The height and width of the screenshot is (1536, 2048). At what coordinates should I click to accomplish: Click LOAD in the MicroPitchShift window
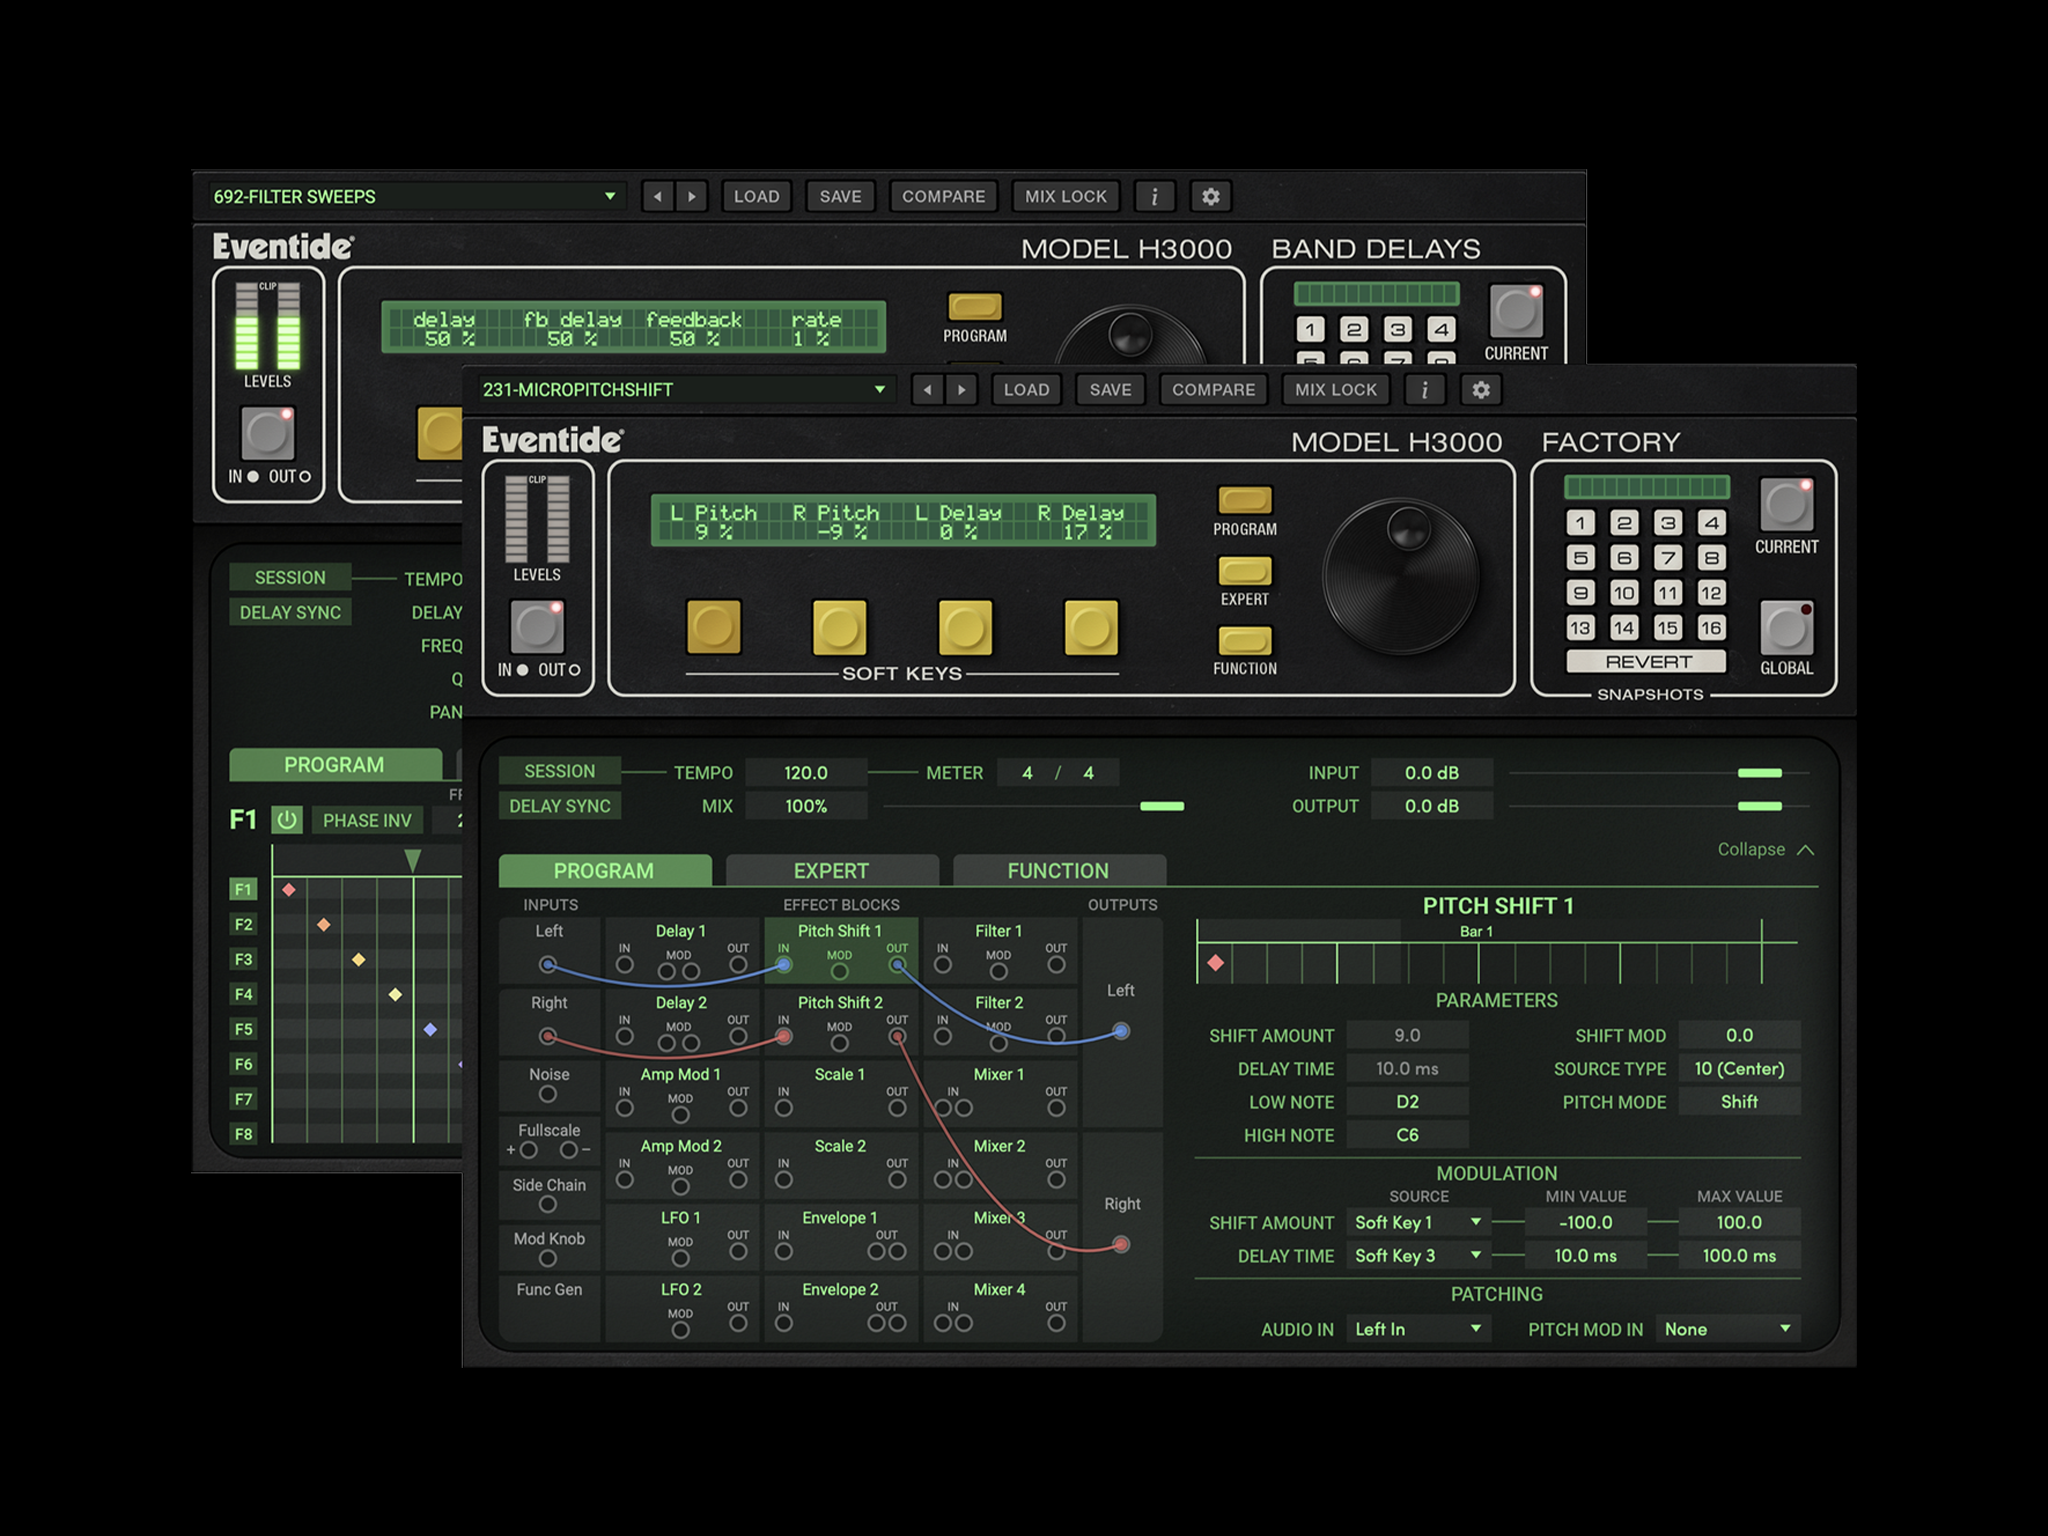pyautogui.click(x=1026, y=389)
